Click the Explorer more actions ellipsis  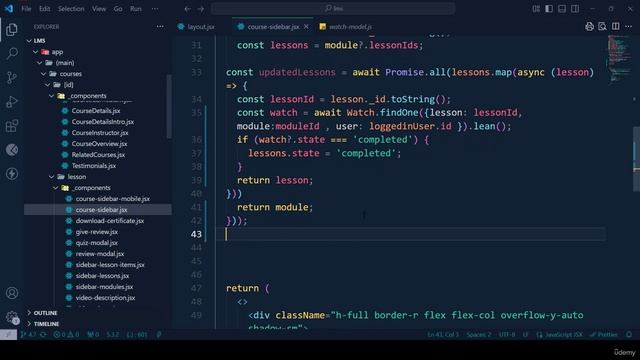coord(160,27)
